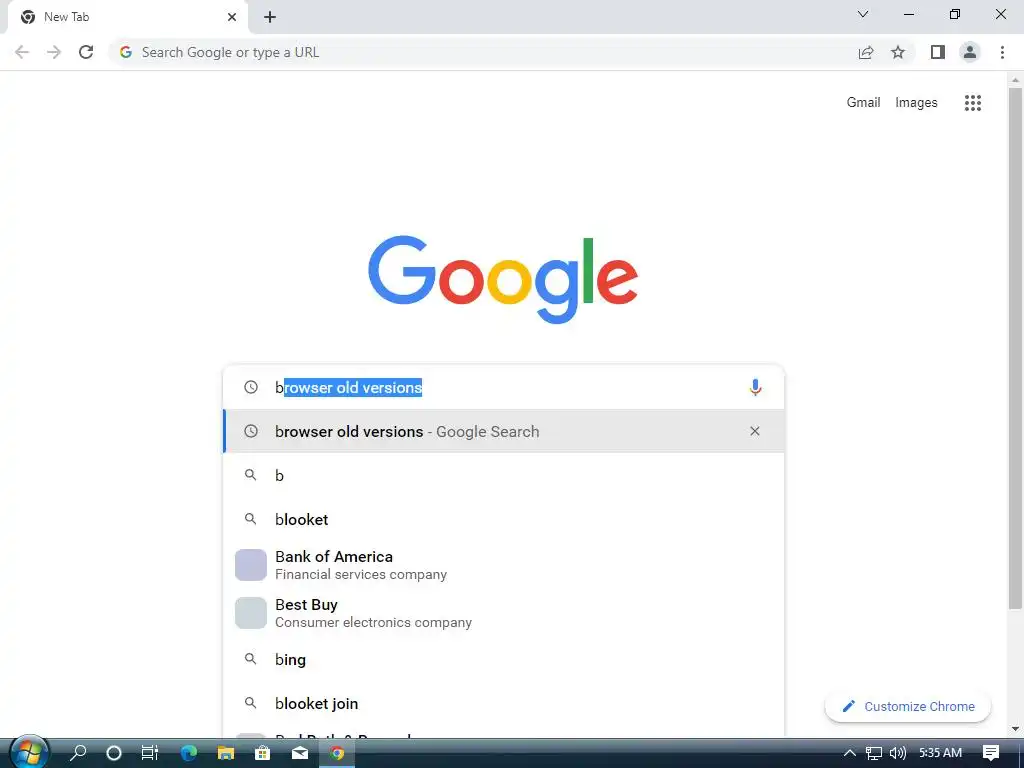Open the Windows Start button

coord(28,753)
